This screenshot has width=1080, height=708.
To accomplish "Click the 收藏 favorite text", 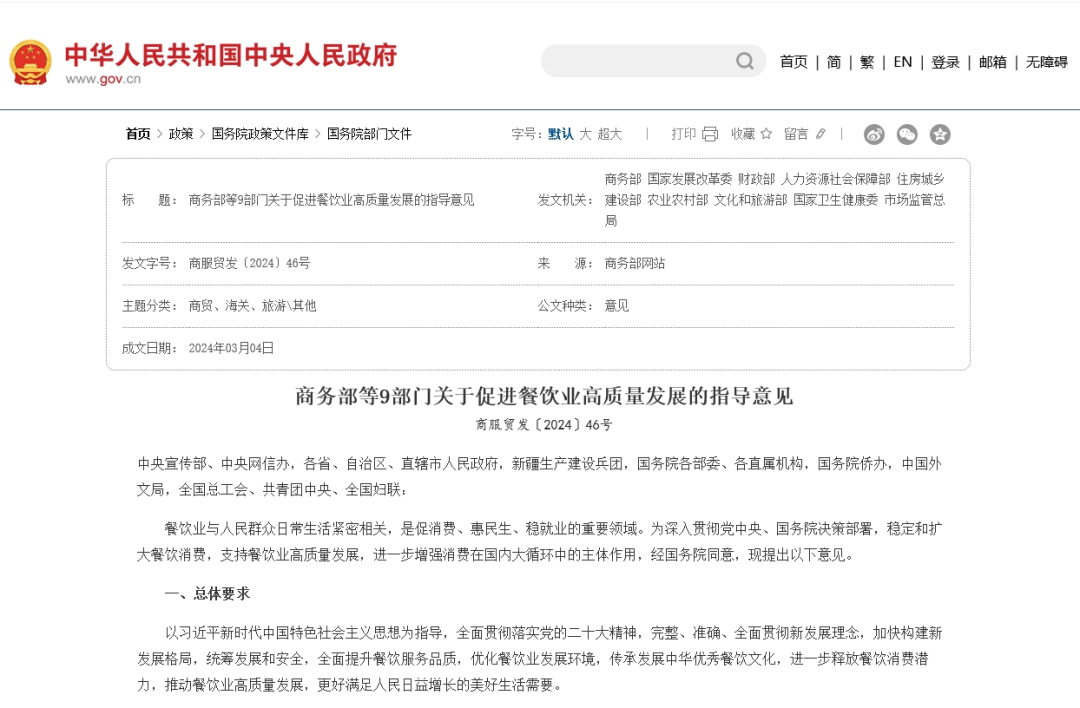I will click(743, 134).
